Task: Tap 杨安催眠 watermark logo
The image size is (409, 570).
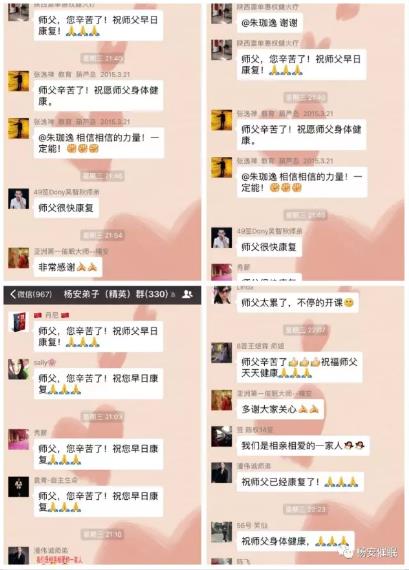Action: pos(370,553)
